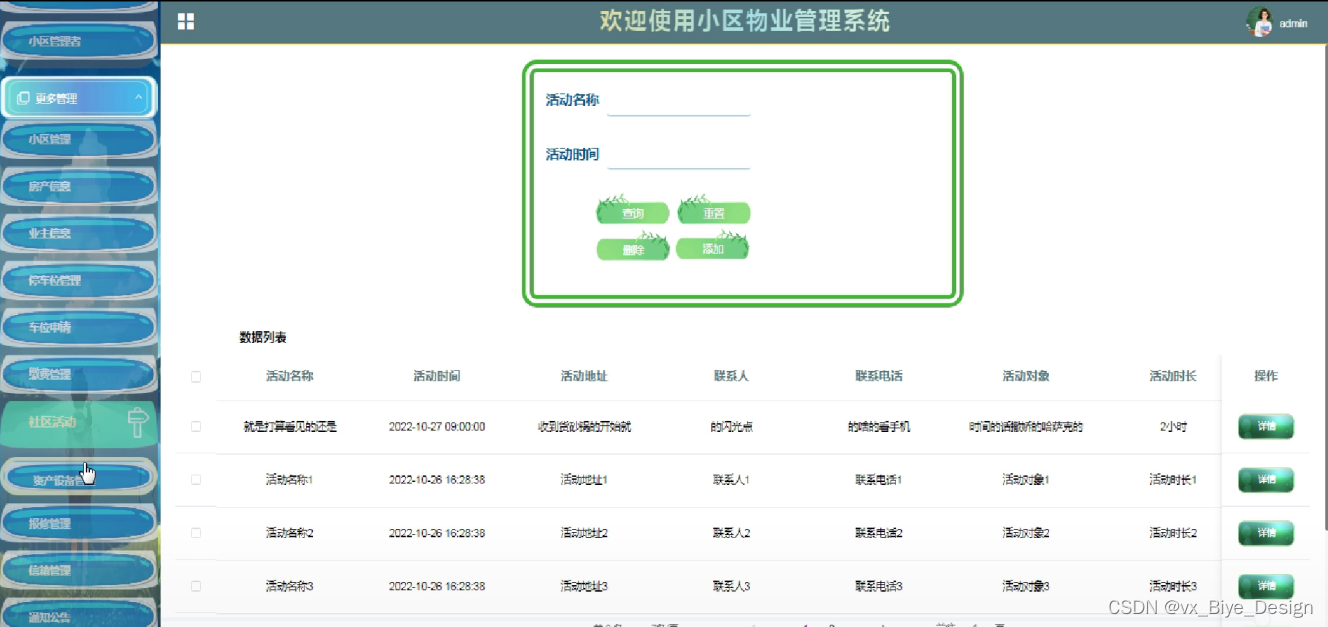Viewport: 1328px width, 627px height.
Task: Select cell 2022-10-27 09:00:00
Action: click(437, 427)
